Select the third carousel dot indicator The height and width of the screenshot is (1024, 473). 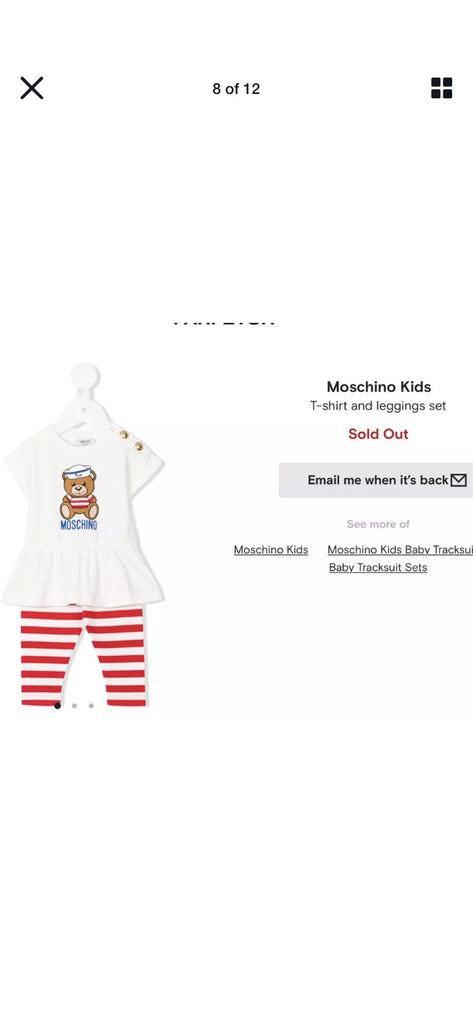click(x=91, y=705)
